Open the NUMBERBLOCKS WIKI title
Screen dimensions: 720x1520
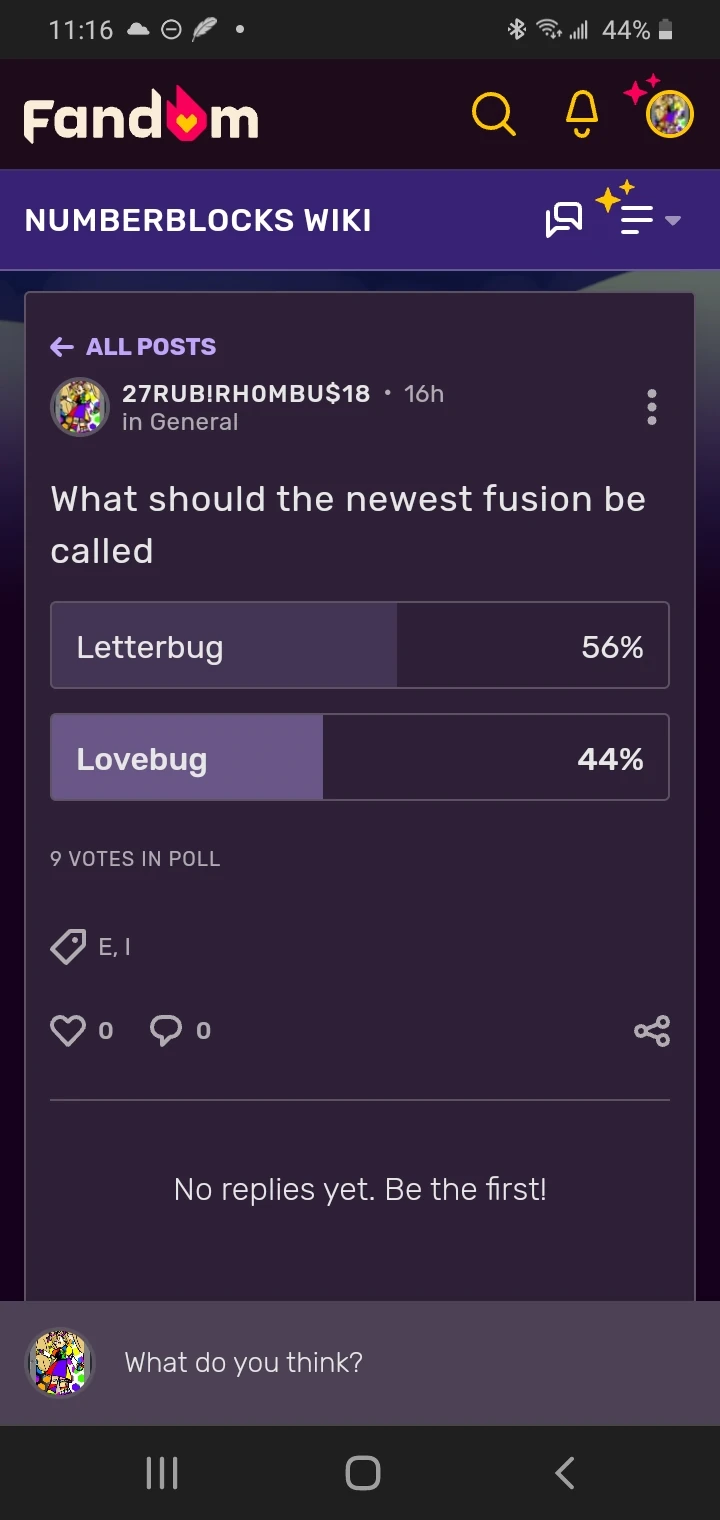[x=198, y=220]
